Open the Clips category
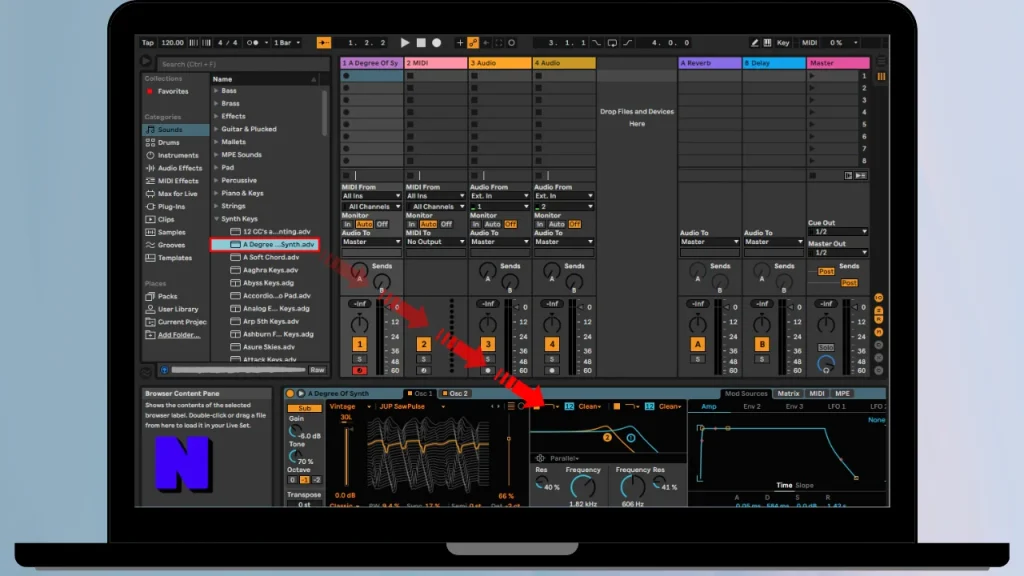Screen dimensions: 1024x576 coord(166,219)
